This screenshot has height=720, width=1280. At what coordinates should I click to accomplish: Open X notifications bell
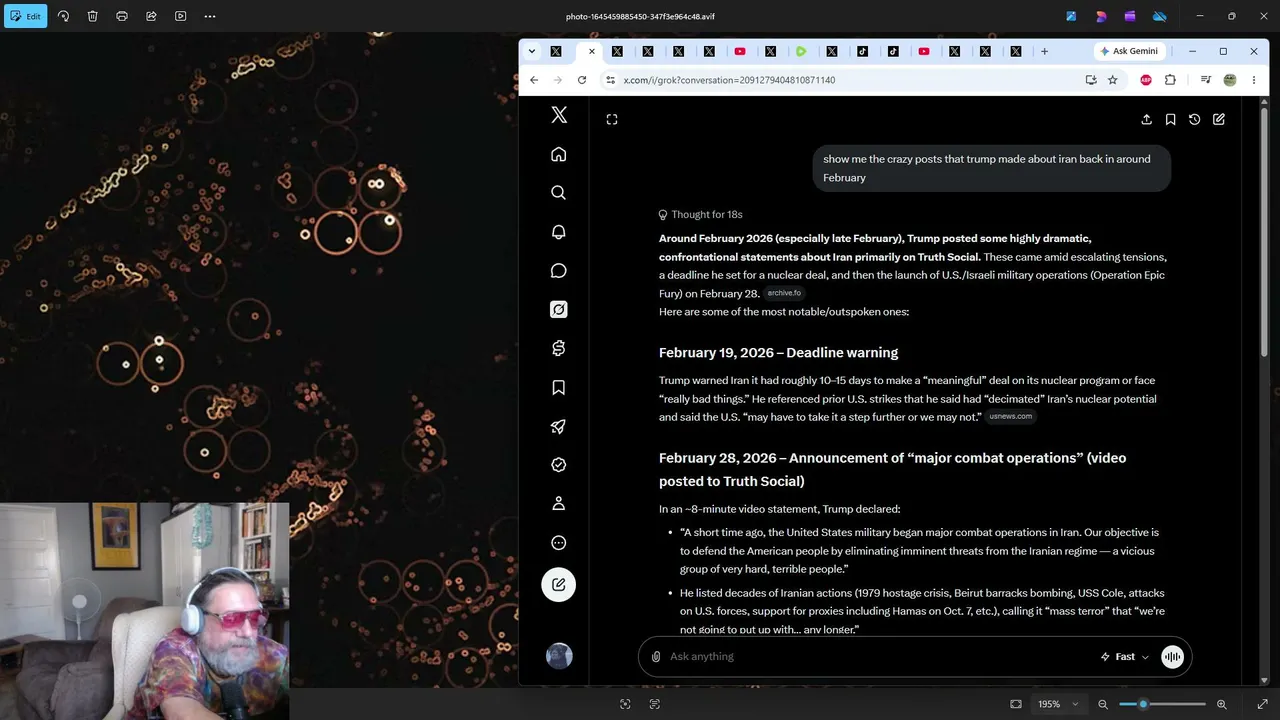559,232
